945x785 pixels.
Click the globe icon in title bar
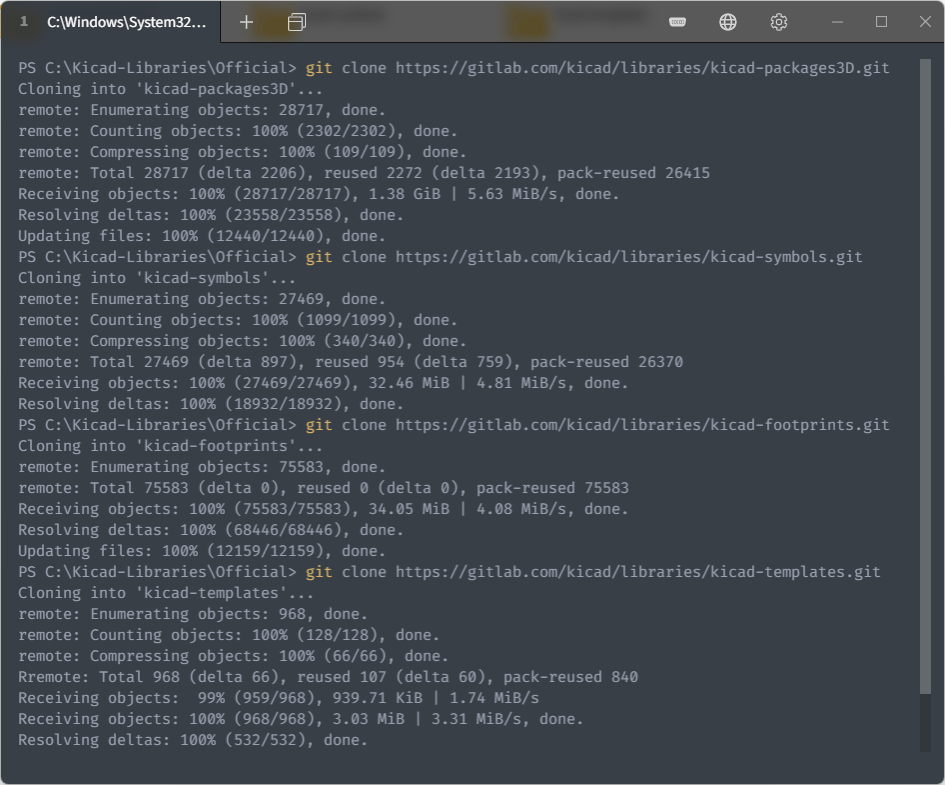point(728,22)
